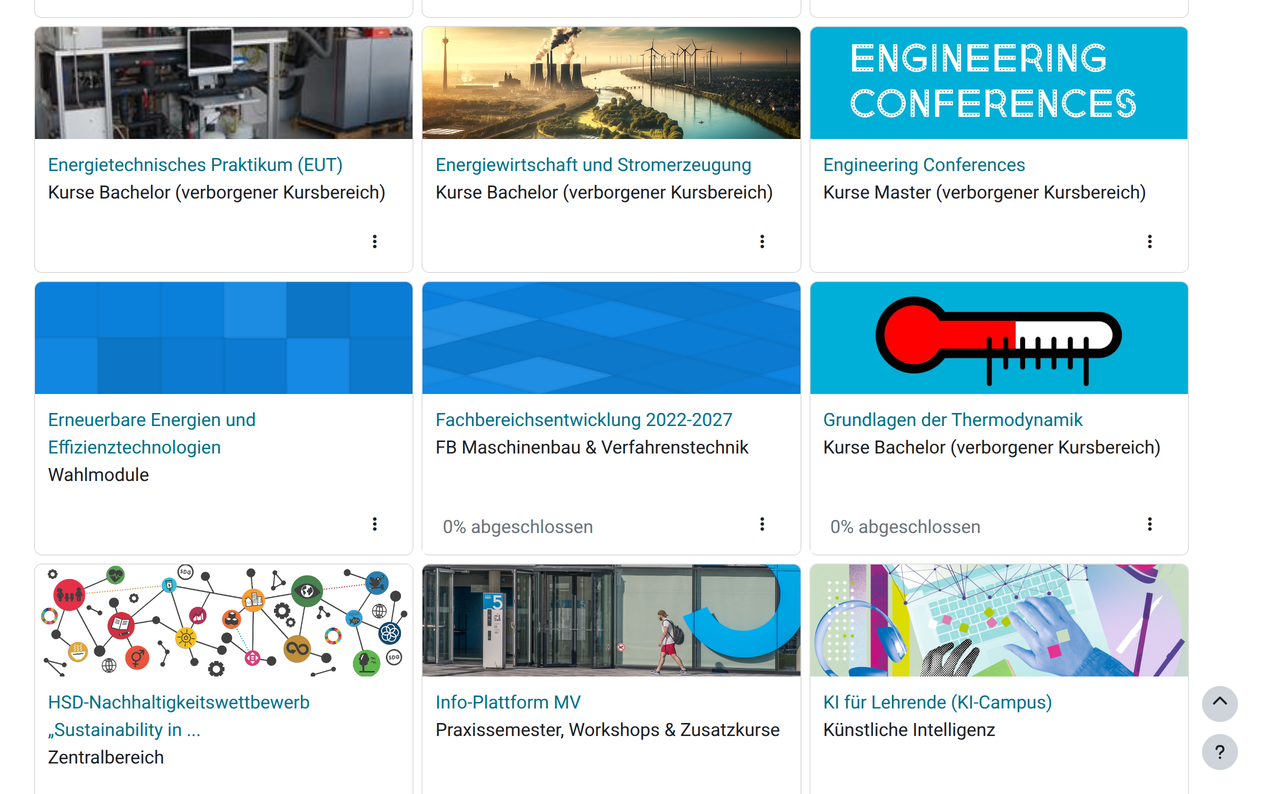Screen dimensions: 1264x794
Task: Open KI für Lehrende (KI-Campus) link
Action: point(937,702)
